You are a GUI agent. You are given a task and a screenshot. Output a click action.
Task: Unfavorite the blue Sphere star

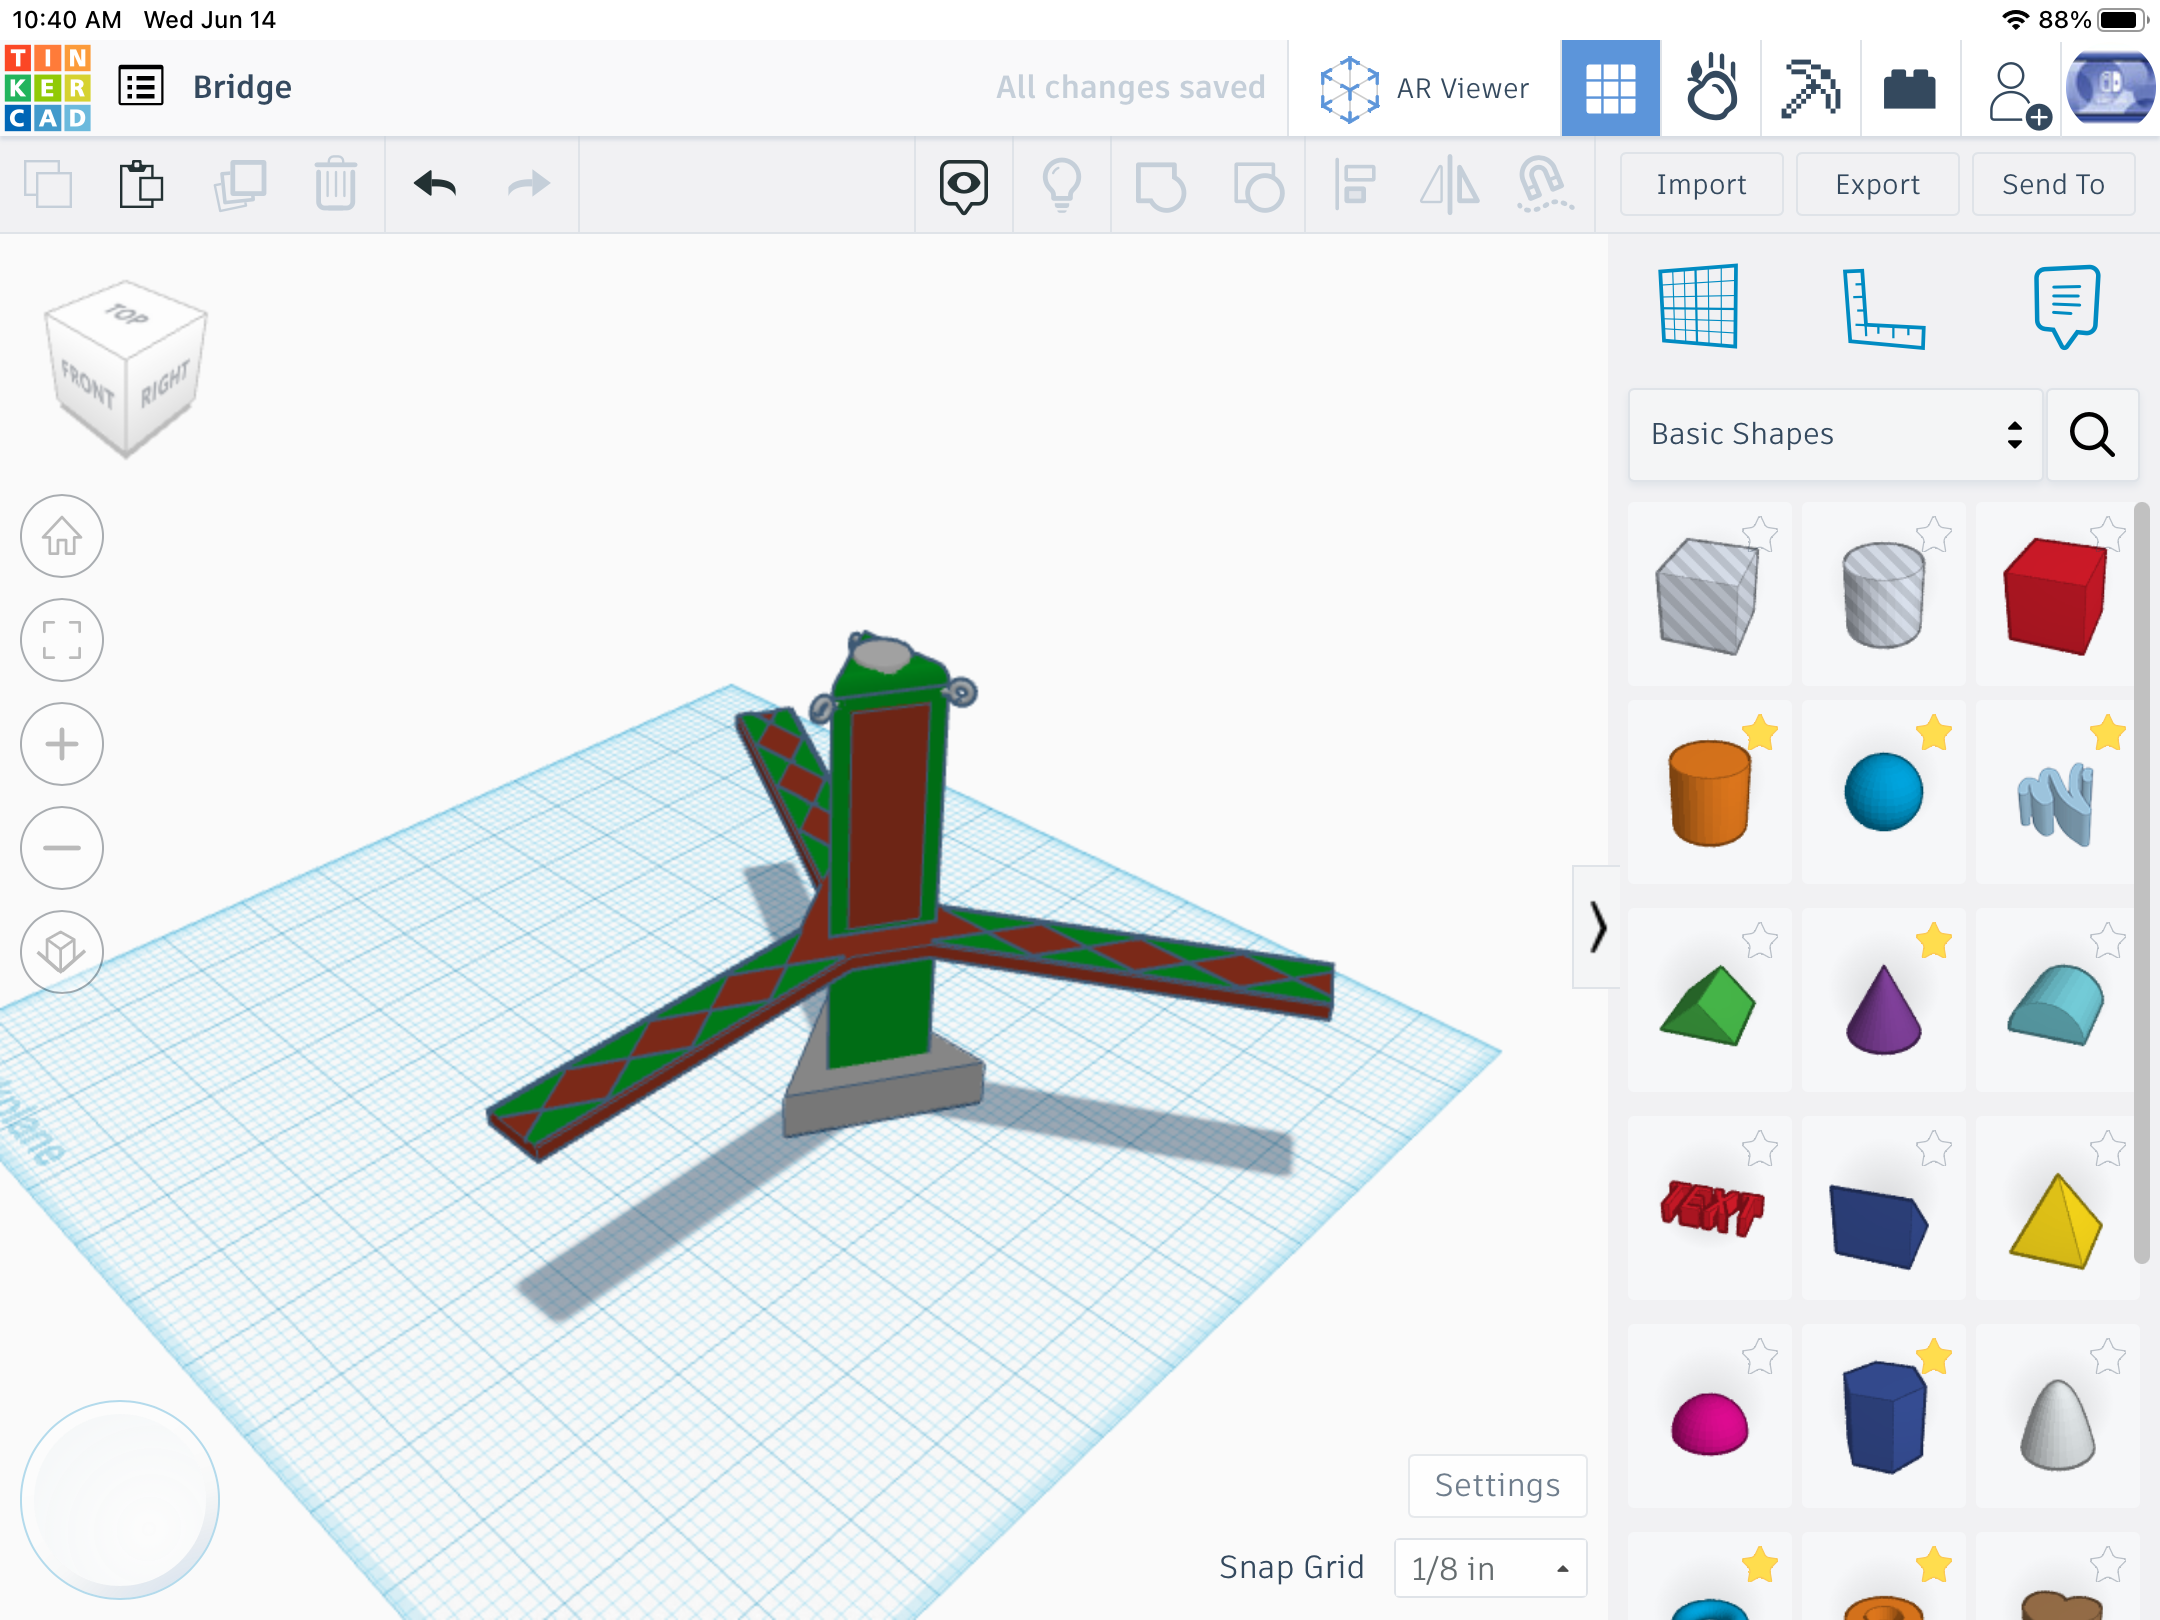click(x=1934, y=733)
